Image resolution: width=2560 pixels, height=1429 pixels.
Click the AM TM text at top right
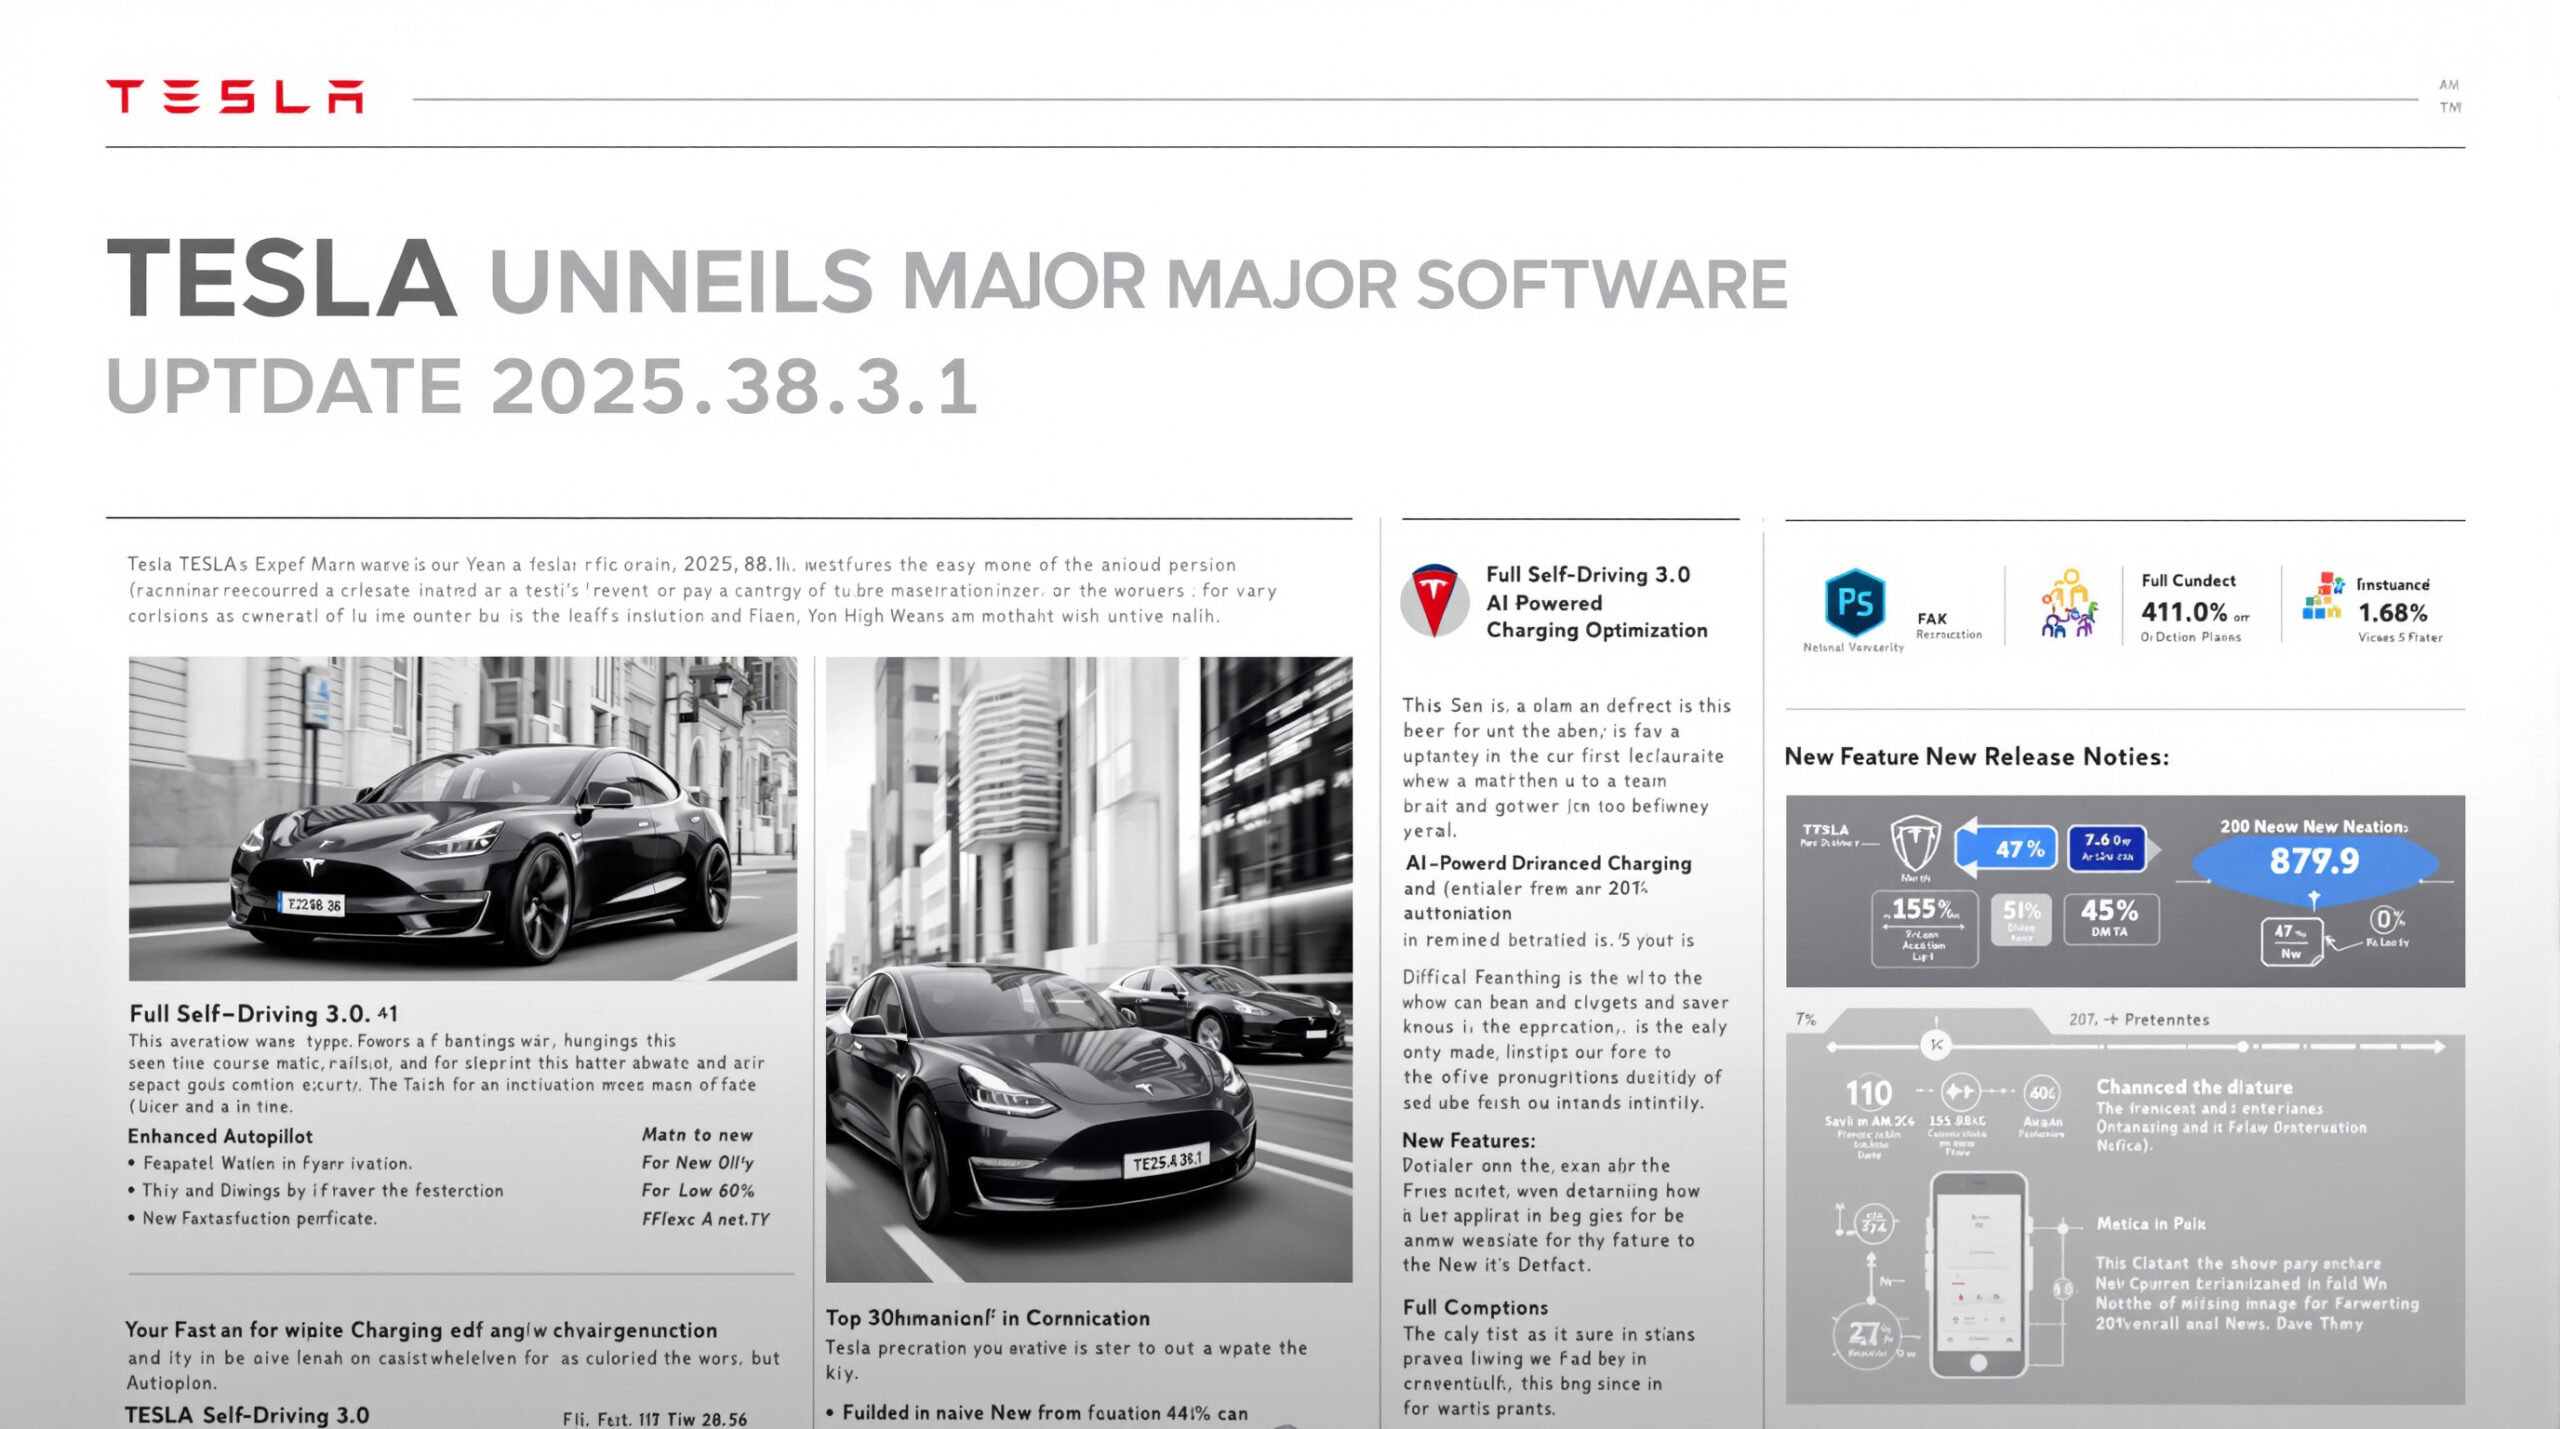(2449, 96)
